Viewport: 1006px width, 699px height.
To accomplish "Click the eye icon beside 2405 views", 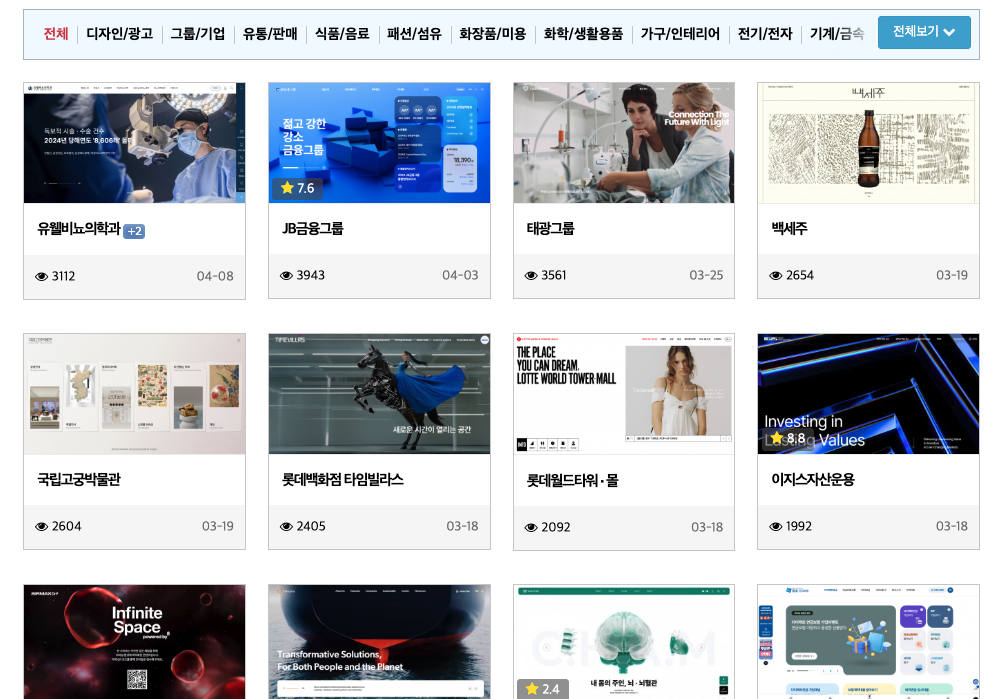I will tap(286, 526).
